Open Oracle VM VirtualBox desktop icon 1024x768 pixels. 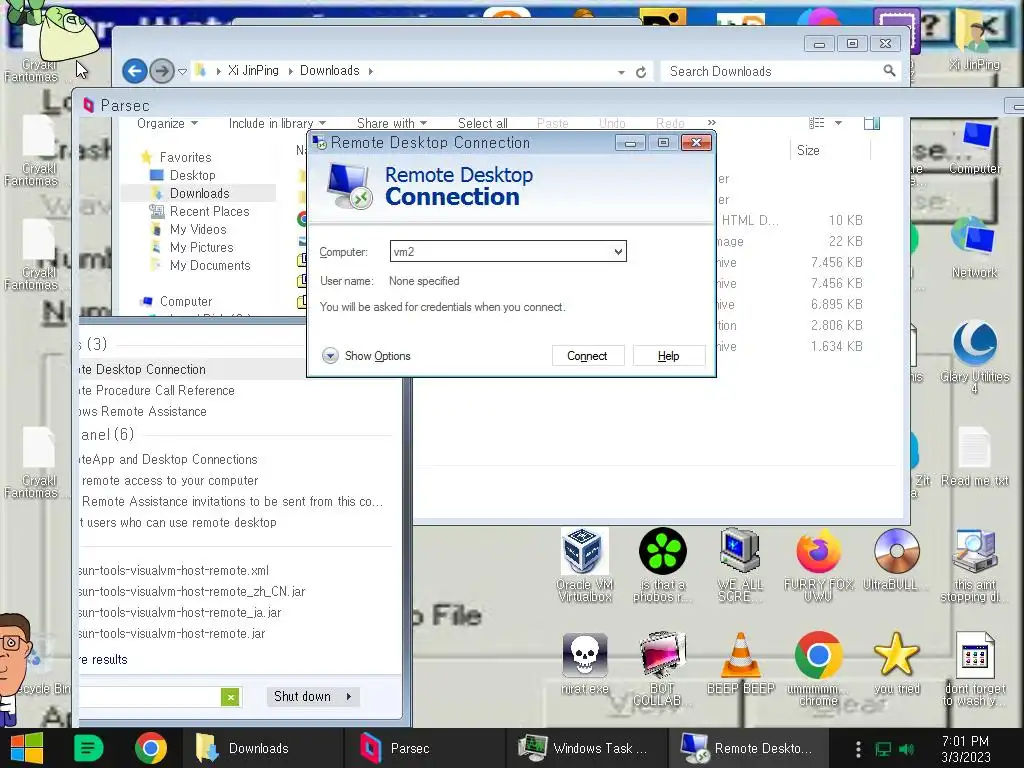584,565
